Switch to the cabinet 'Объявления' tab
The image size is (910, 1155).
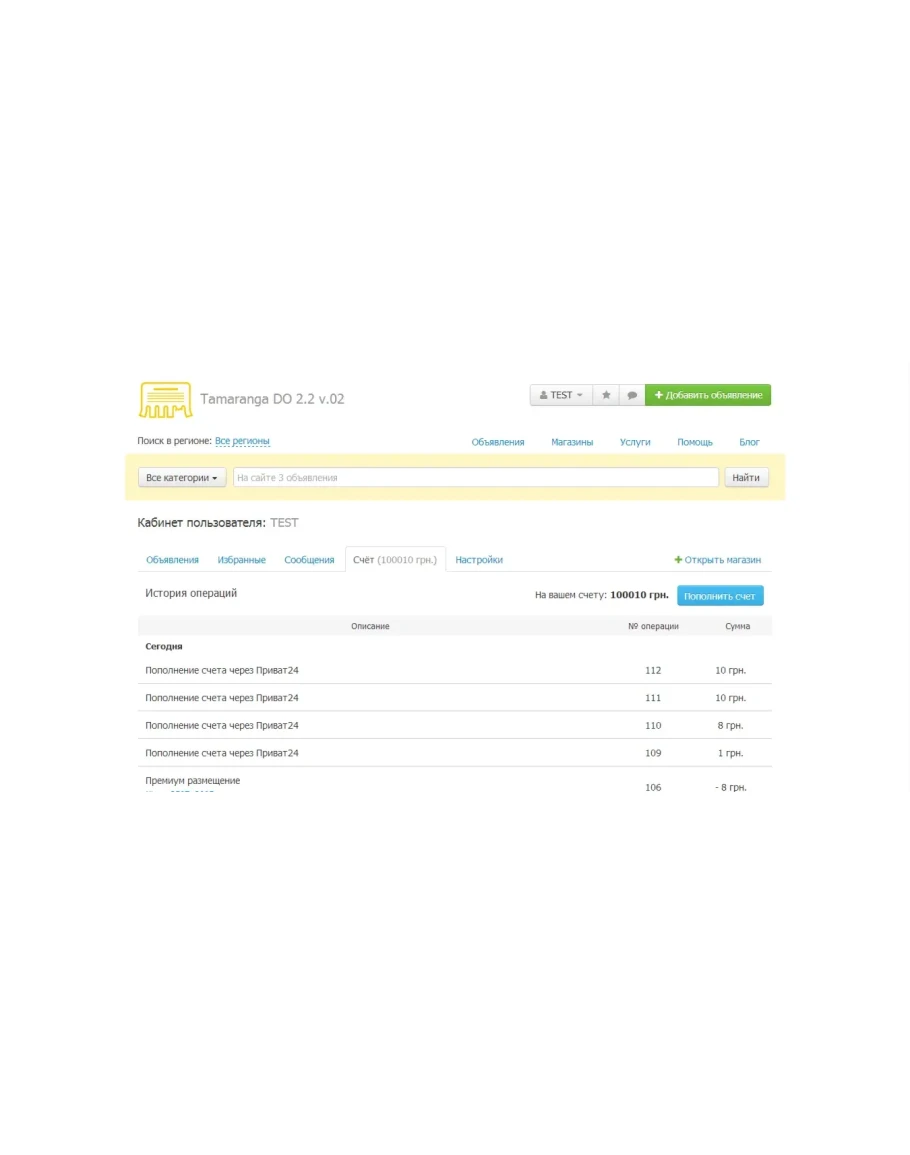[x=172, y=560]
